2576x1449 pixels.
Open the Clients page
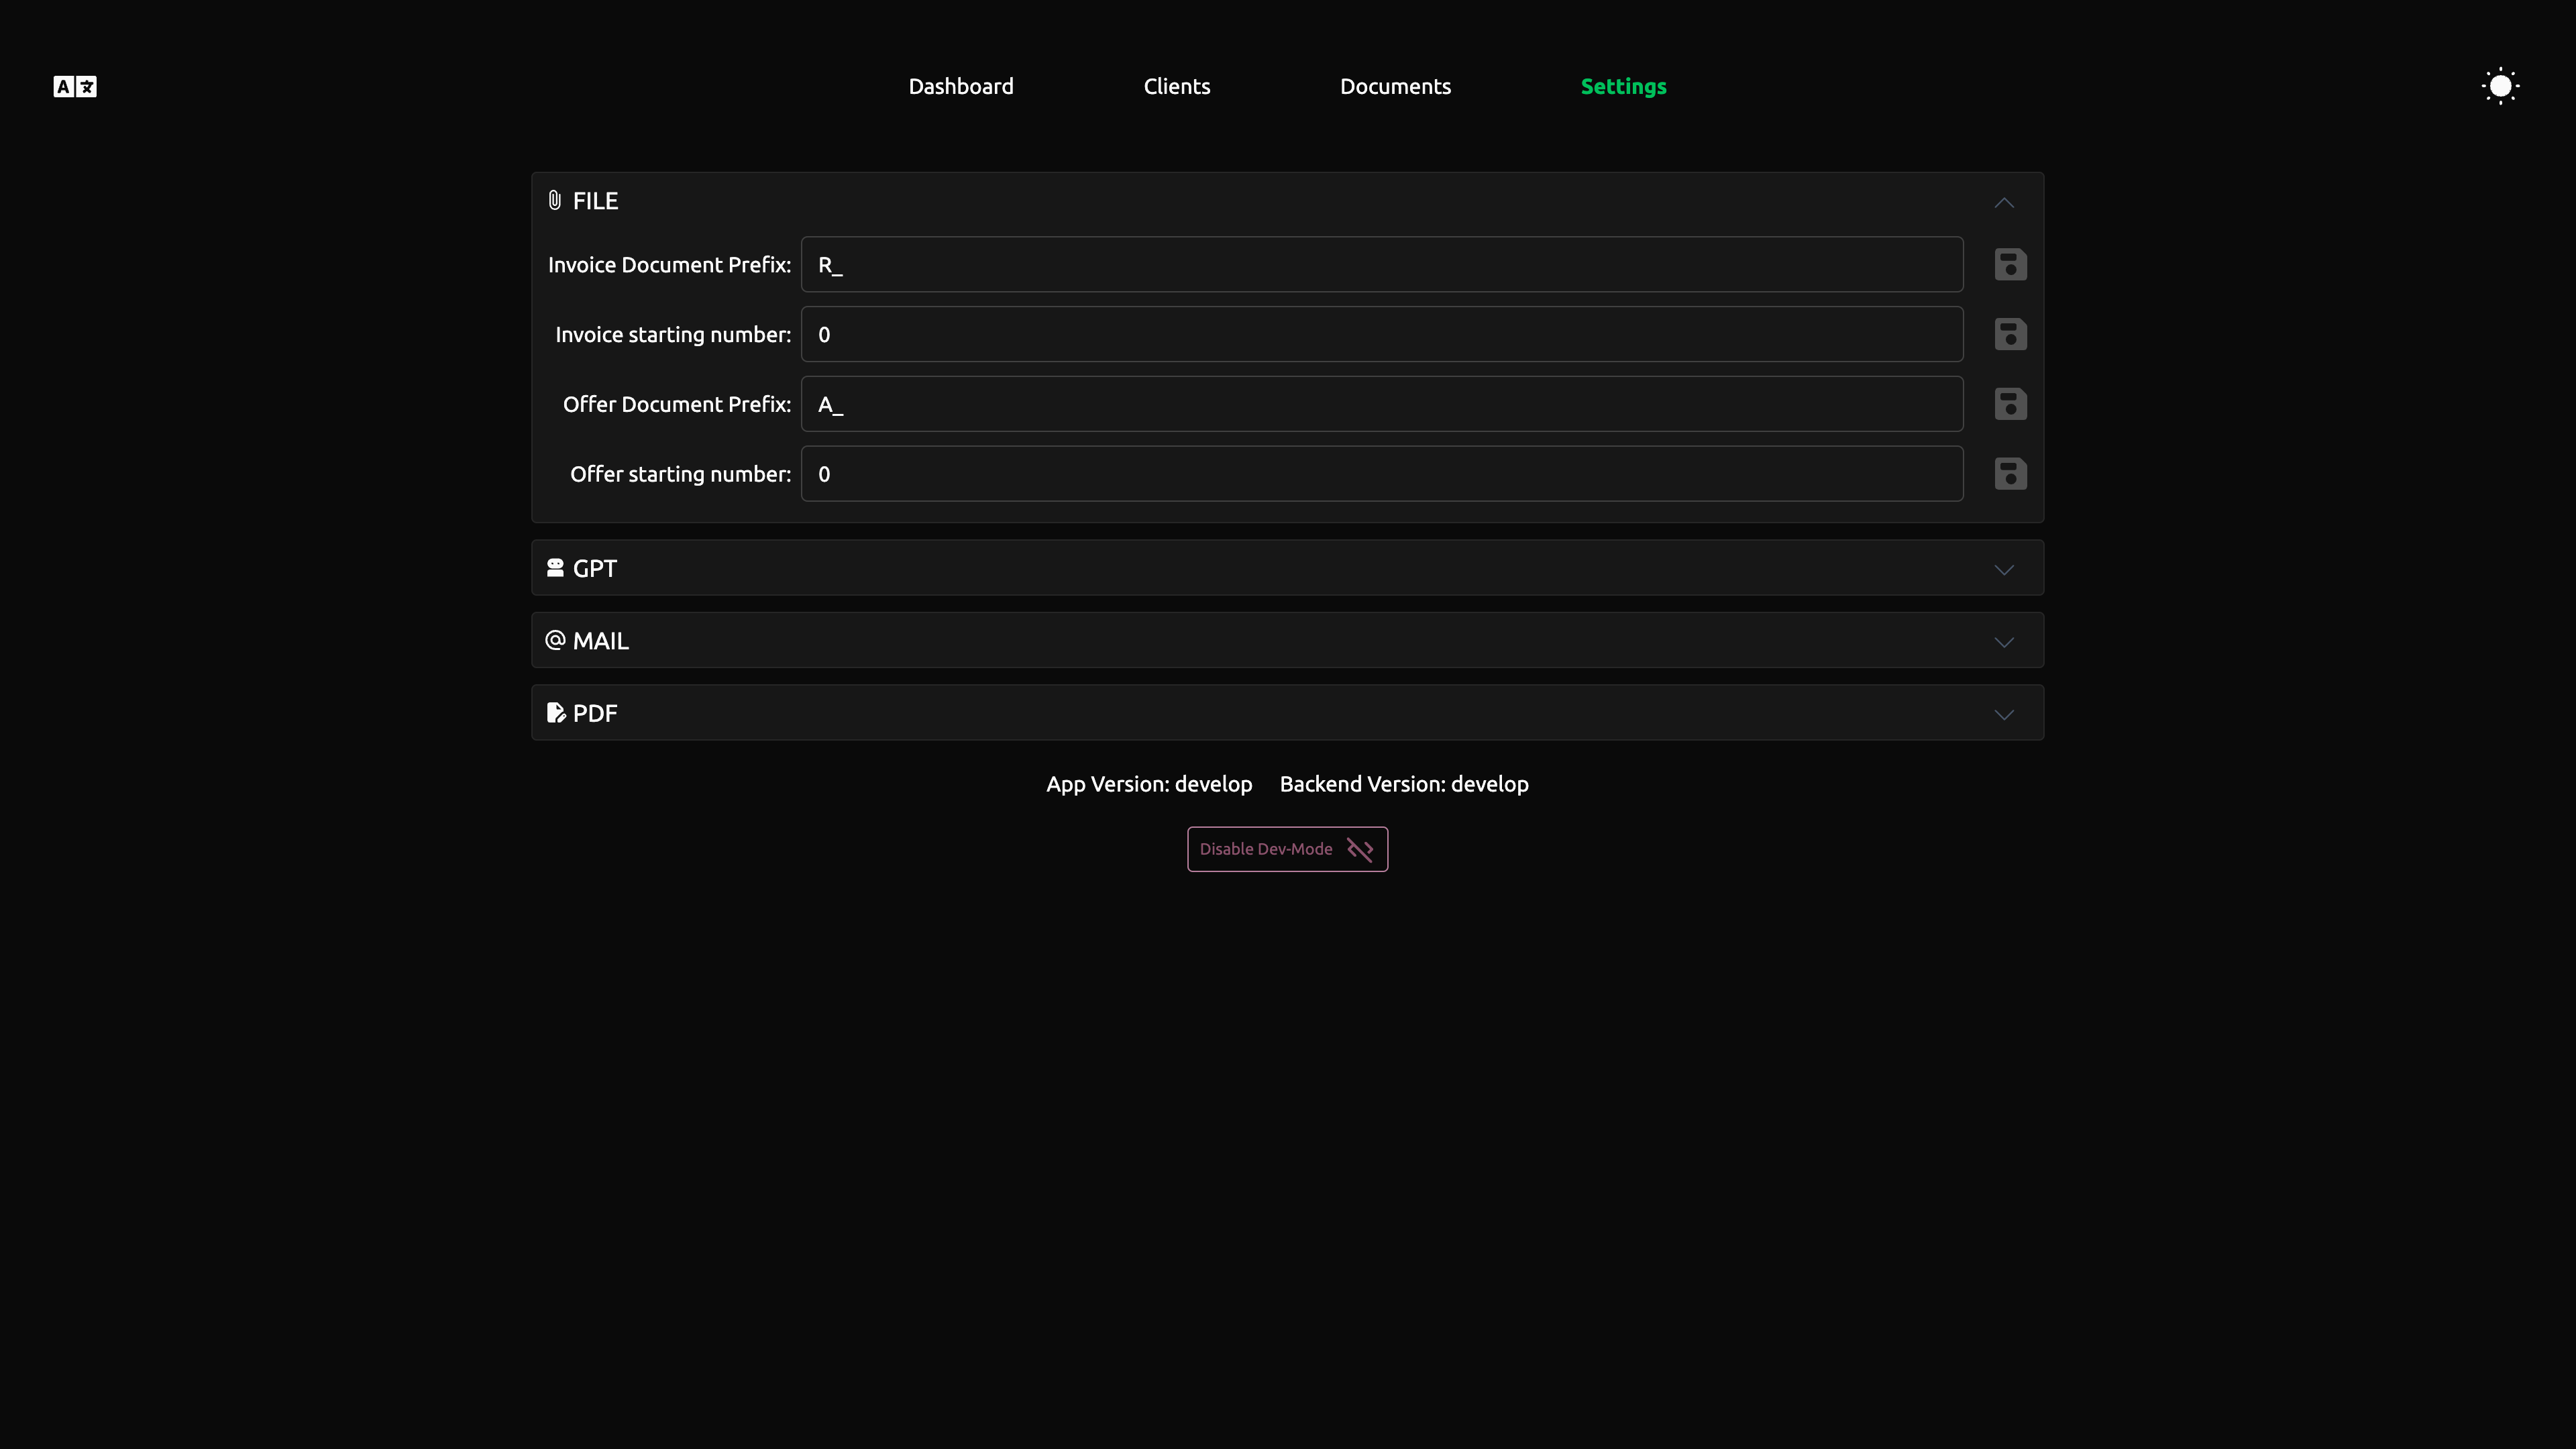1177,87
